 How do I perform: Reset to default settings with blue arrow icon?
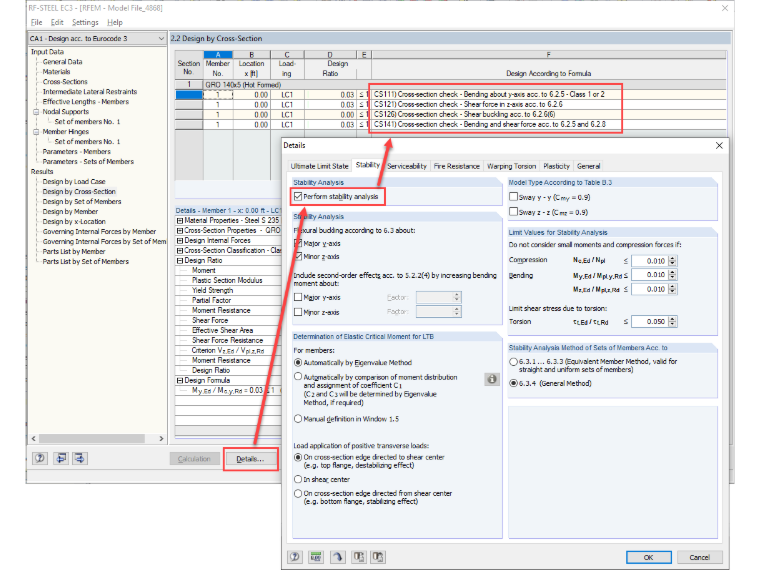point(337,557)
